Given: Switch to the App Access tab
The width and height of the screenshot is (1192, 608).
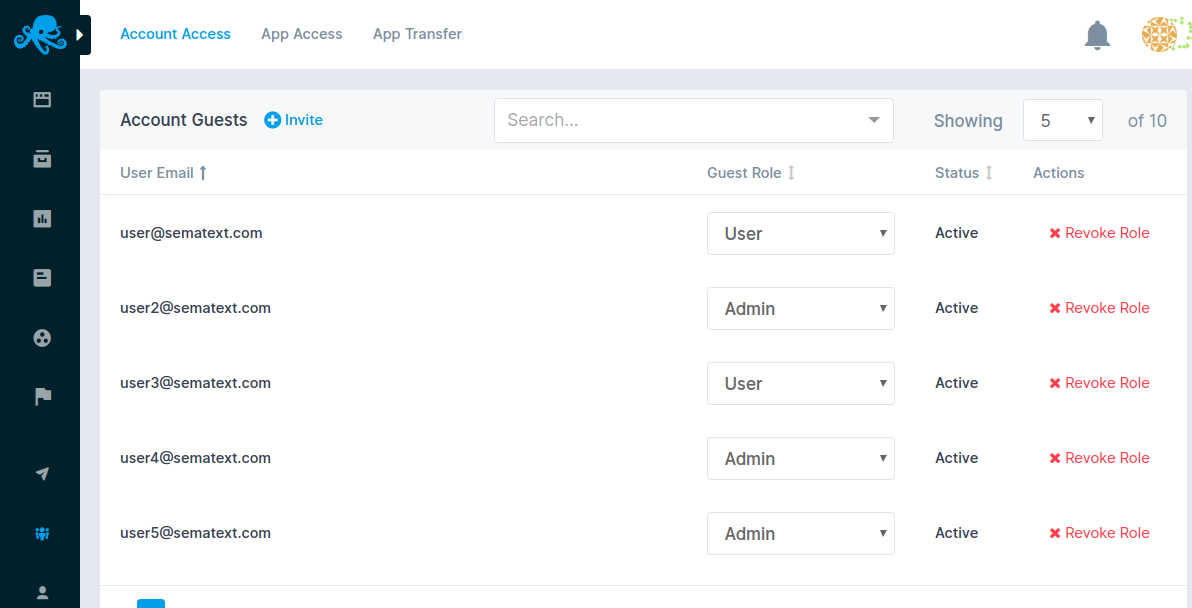Looking at the screenshot, I should click(x=302, y=34).
